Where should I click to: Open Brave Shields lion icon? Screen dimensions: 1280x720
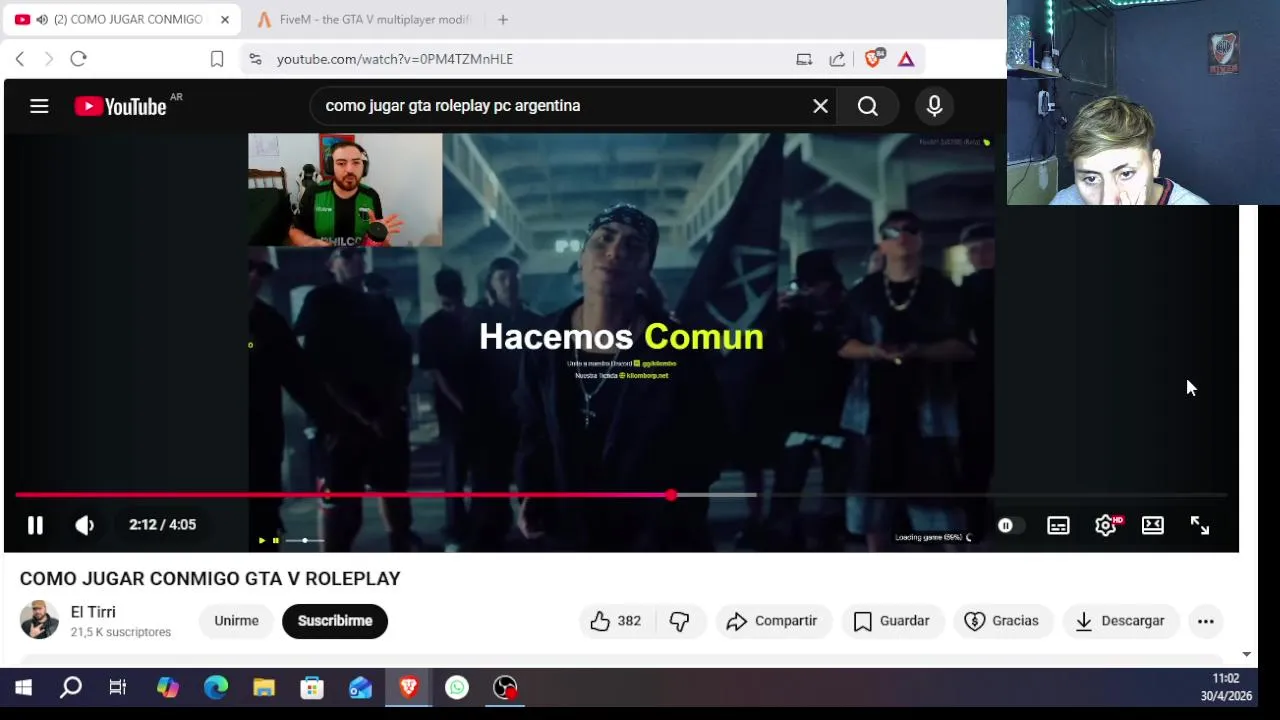tap(873, 59)
